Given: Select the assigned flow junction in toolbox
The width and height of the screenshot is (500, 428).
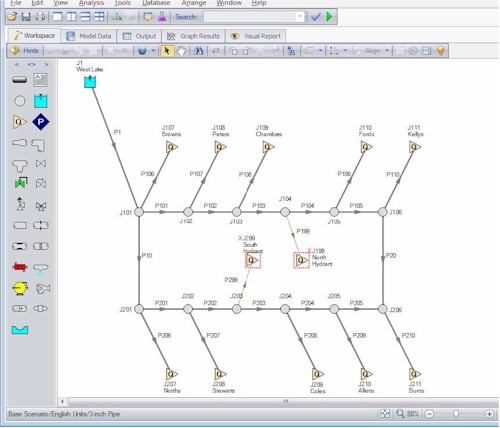Looking at the screenshot, I should pos(20,122).
